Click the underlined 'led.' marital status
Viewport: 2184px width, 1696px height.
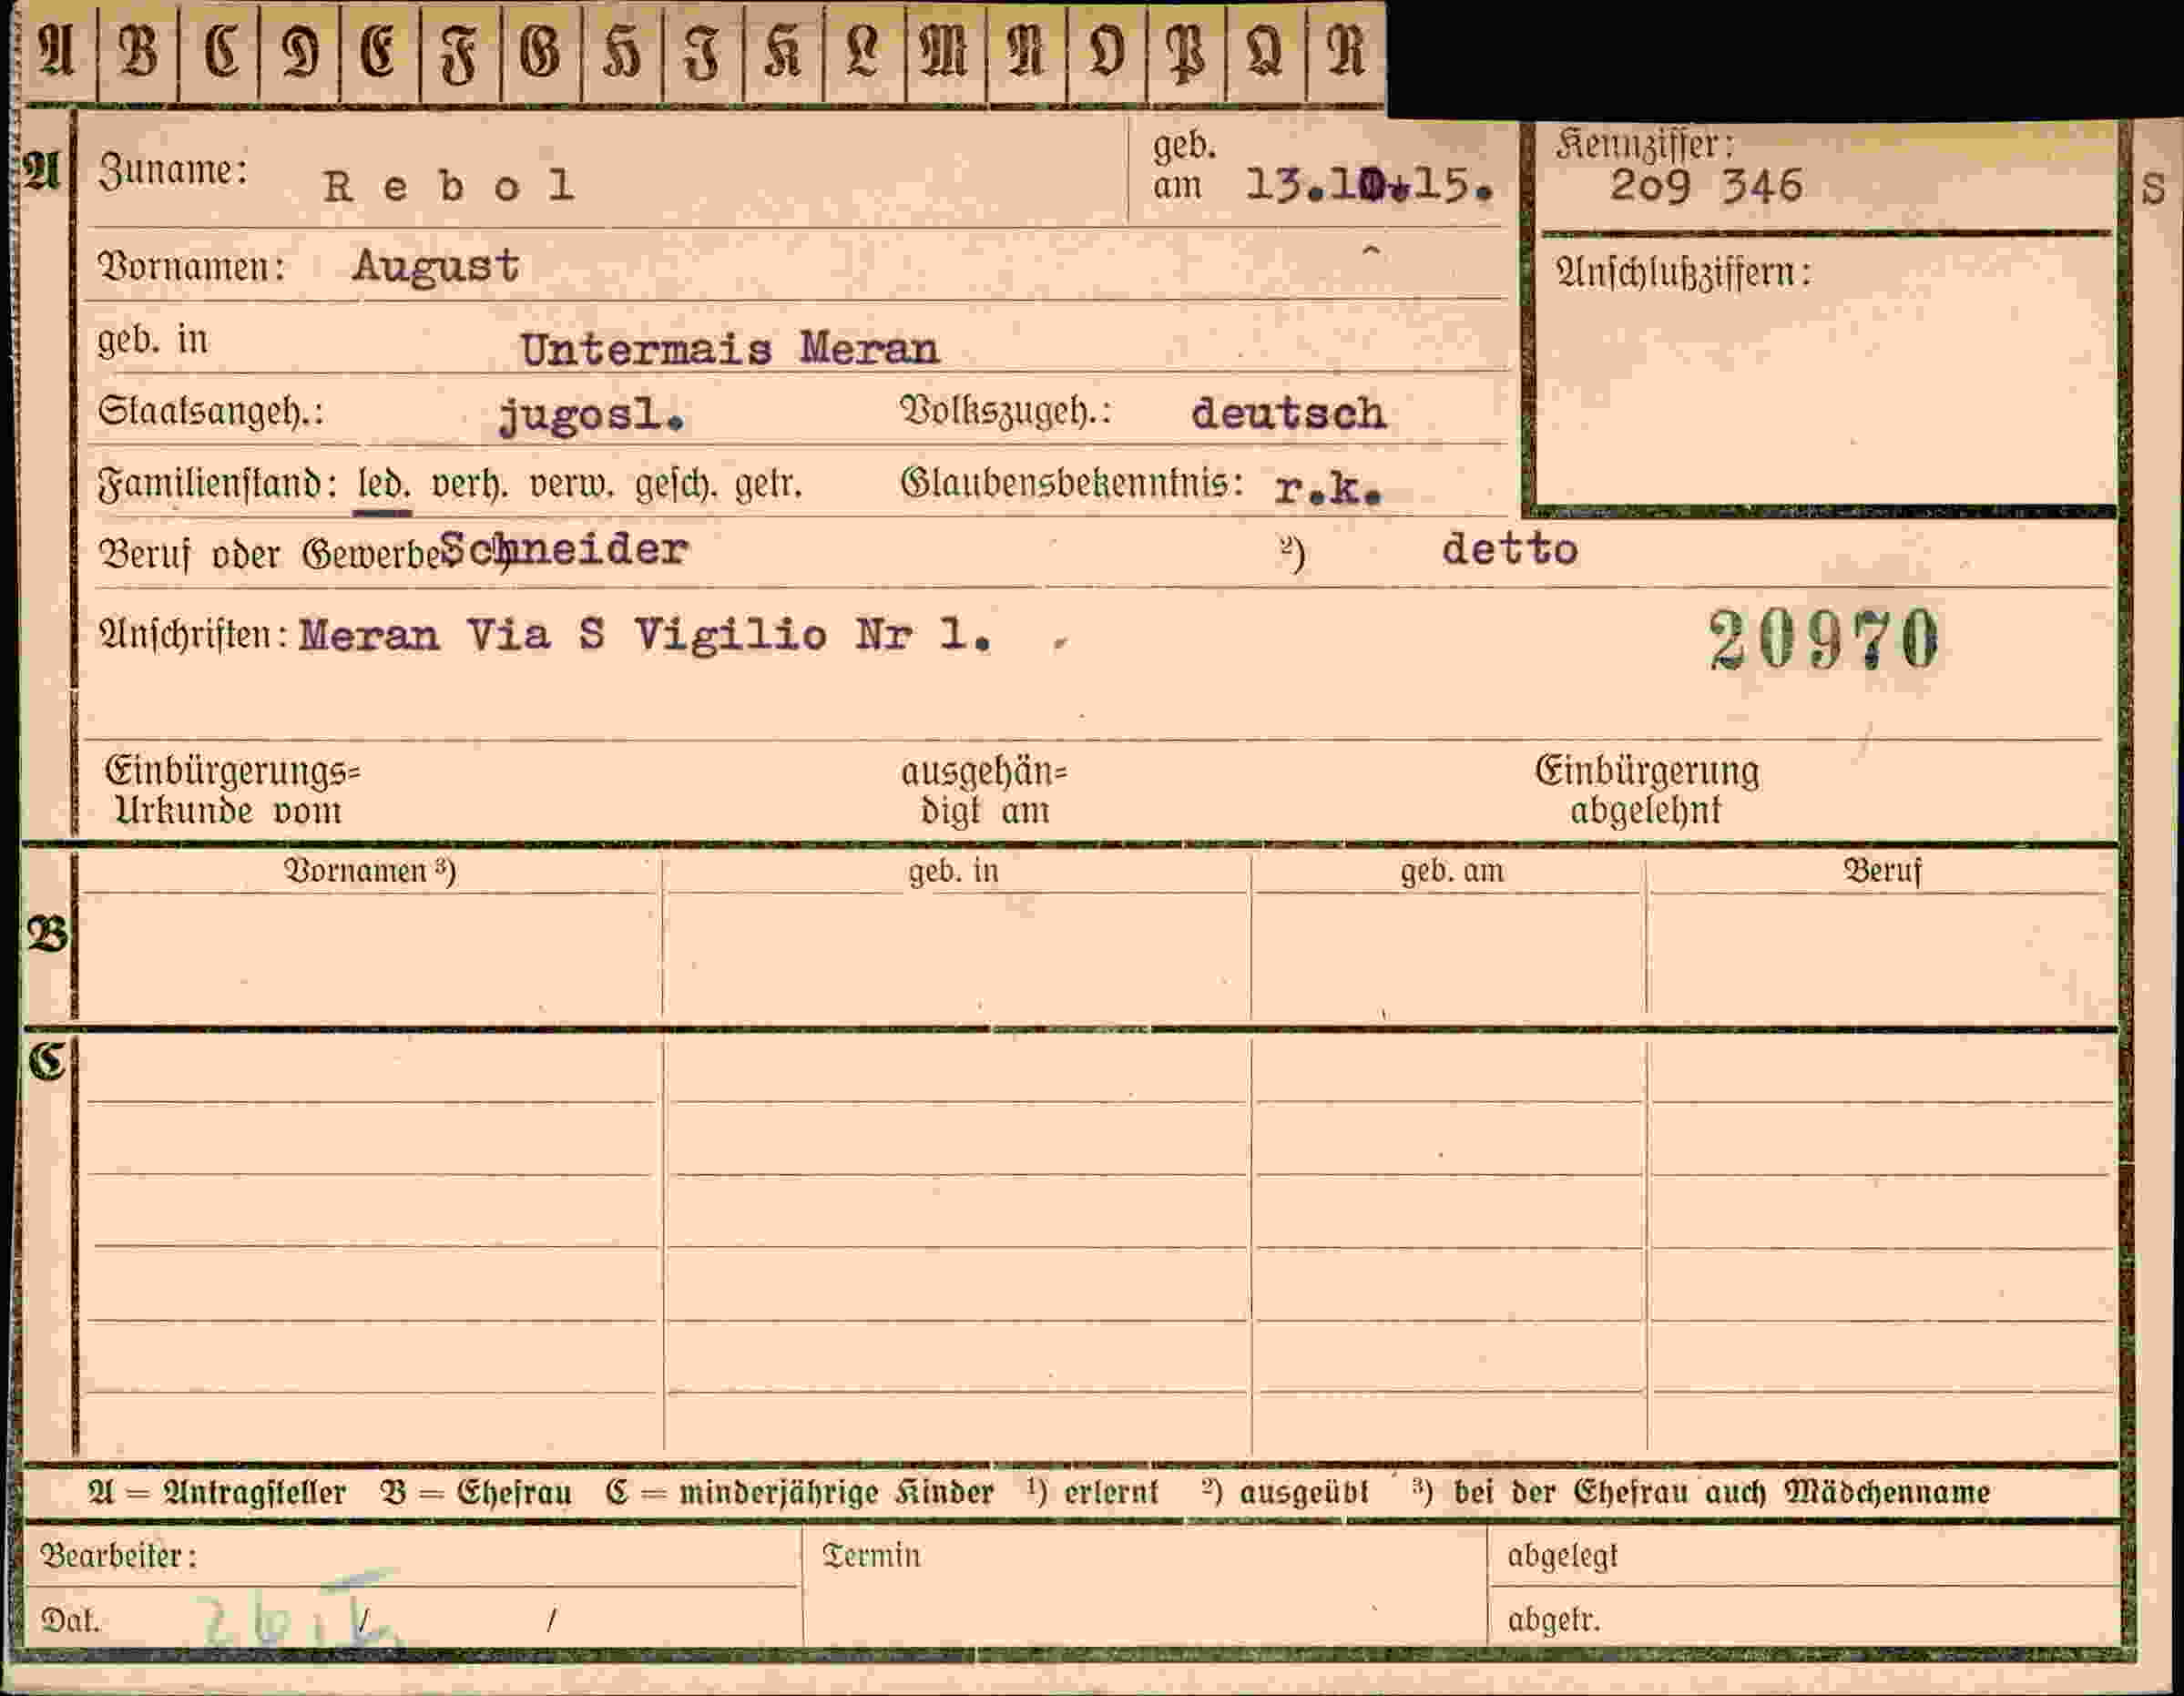click(383, 487)
